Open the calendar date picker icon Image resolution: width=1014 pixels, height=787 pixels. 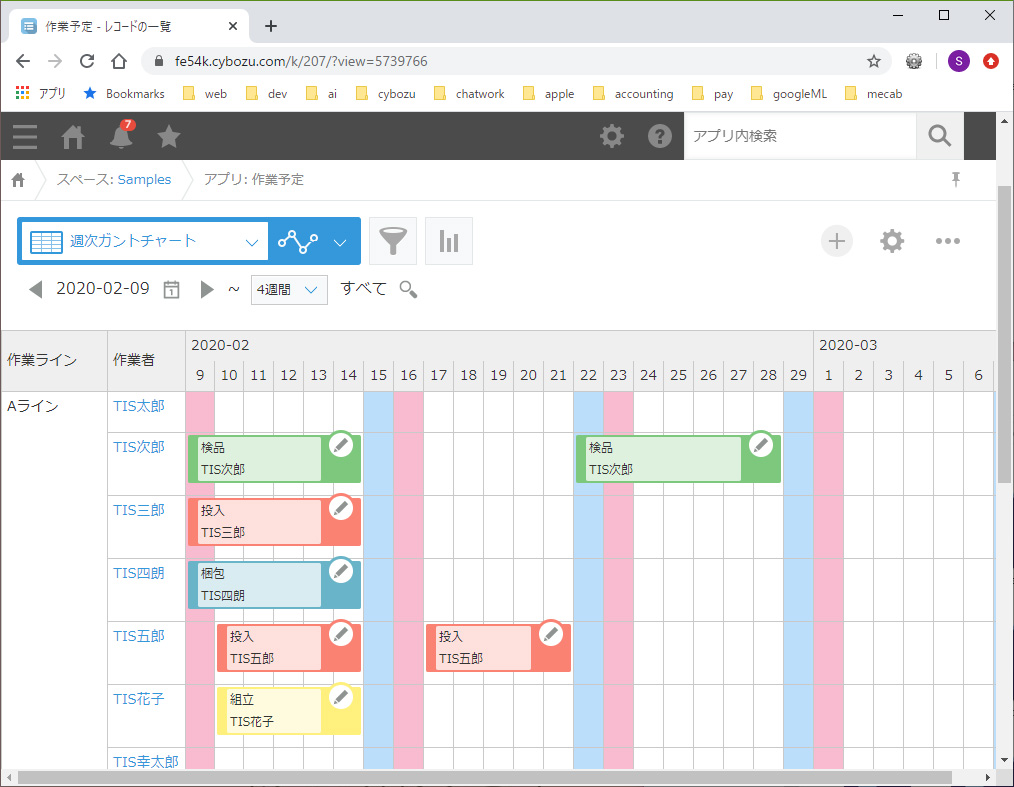tap(171, 289)
